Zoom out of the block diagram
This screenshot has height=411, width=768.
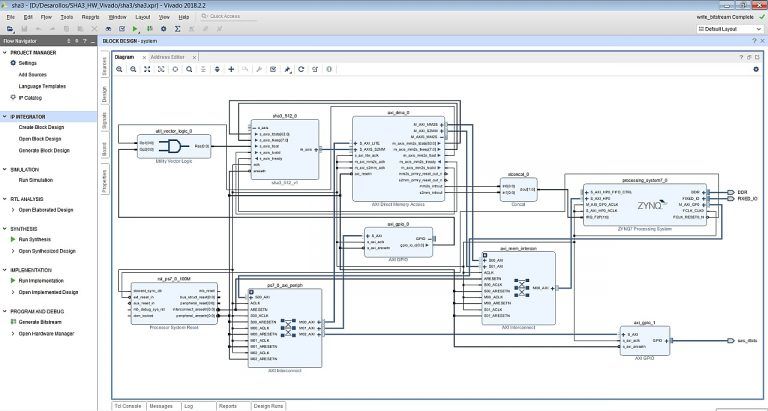click(x=133, y=70)
